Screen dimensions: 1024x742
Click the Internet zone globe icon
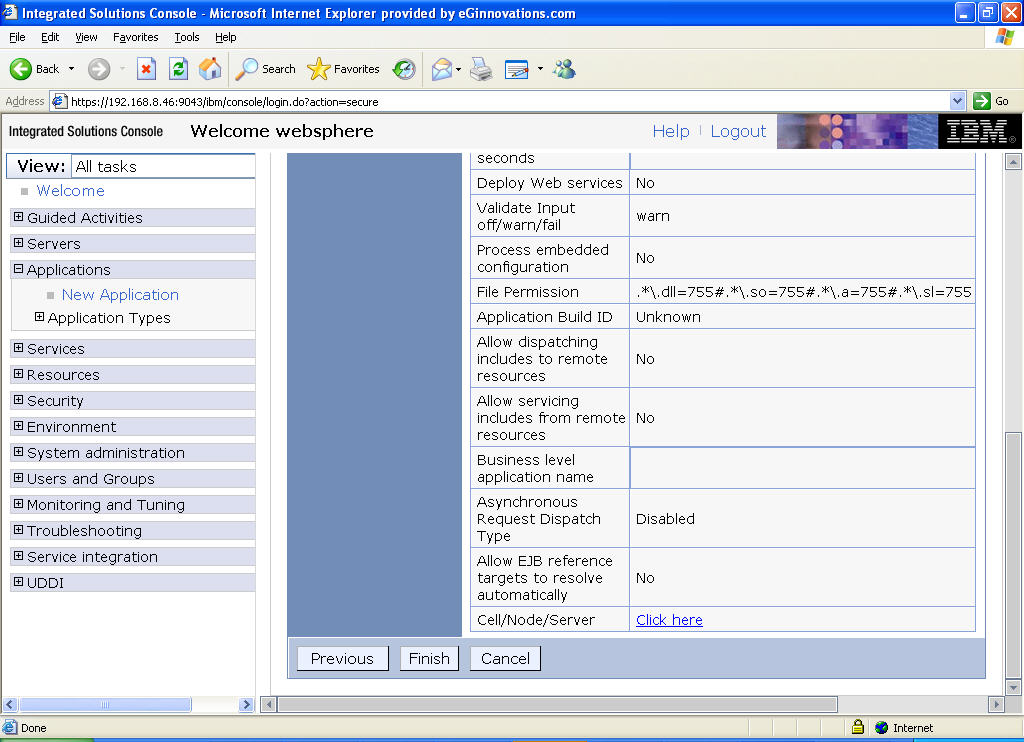(x=882, y=727)
